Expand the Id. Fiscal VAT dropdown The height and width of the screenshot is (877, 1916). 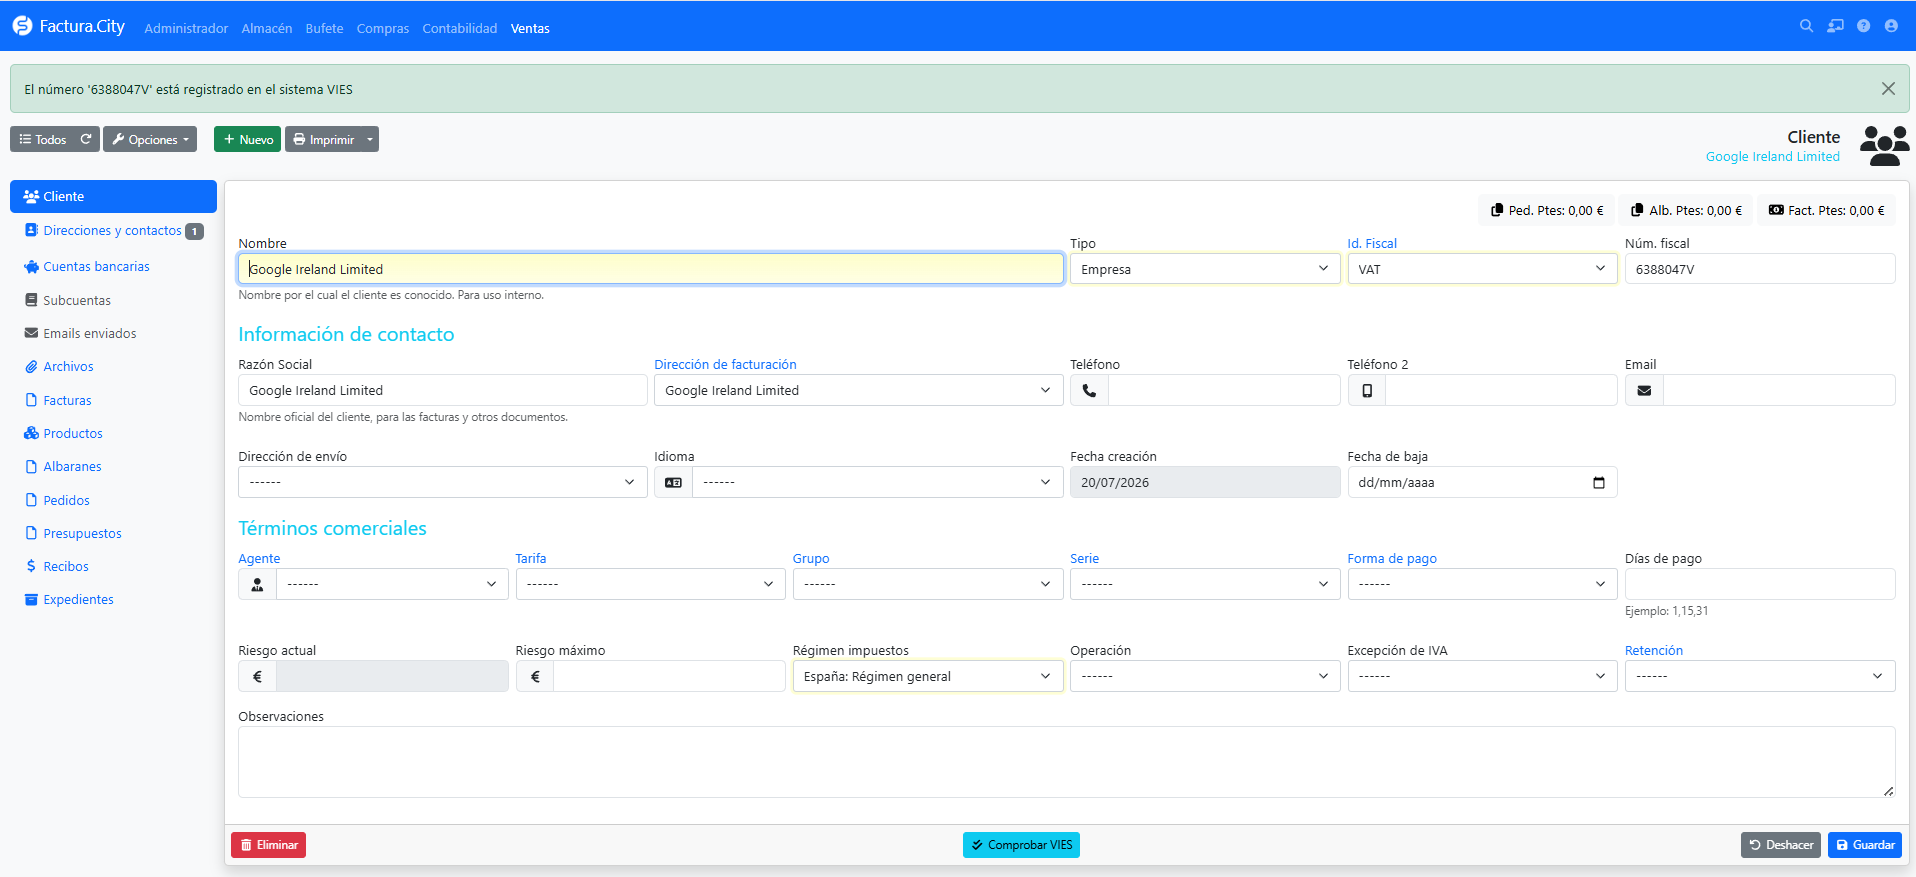[1482, 269]
